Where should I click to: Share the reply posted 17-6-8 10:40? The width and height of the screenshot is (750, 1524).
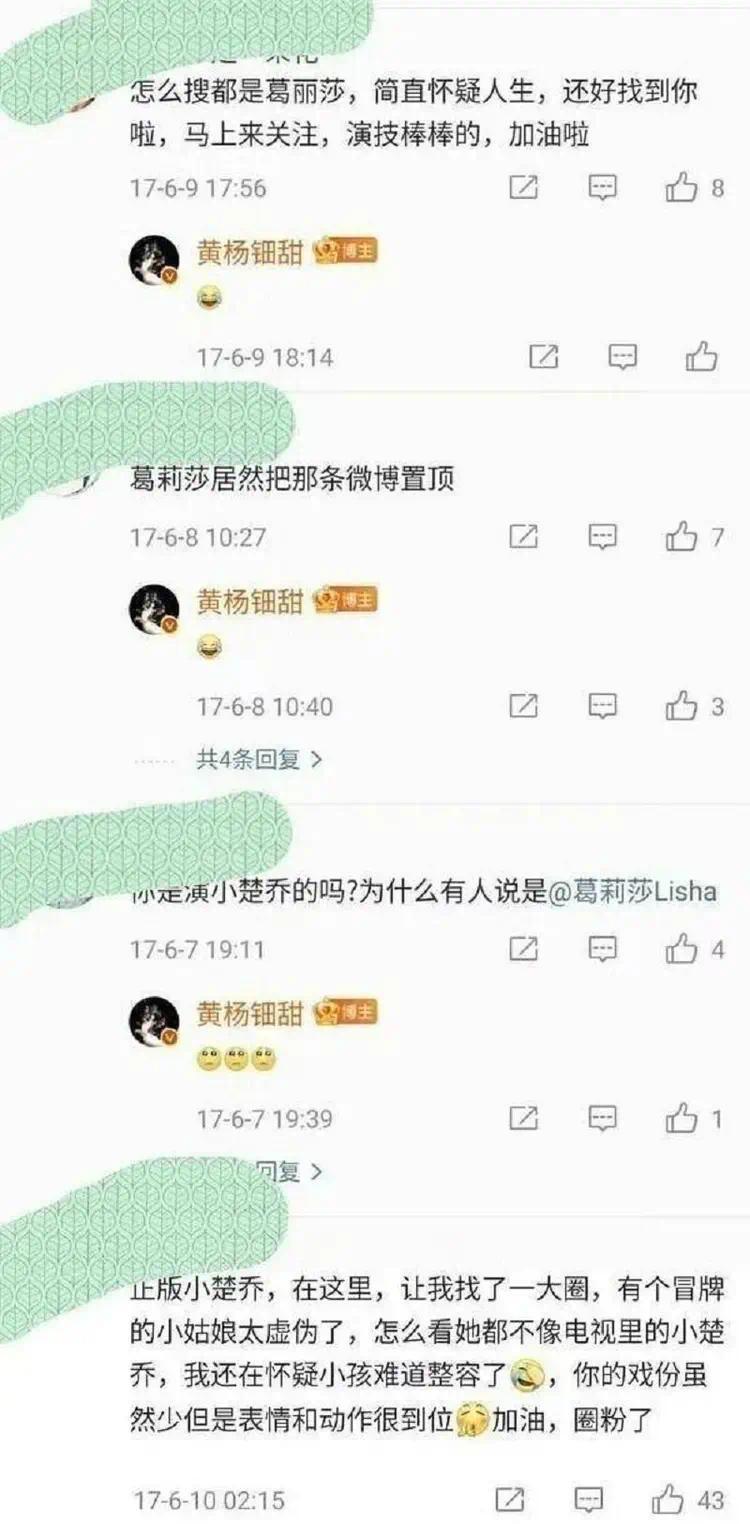pos(524,706)
